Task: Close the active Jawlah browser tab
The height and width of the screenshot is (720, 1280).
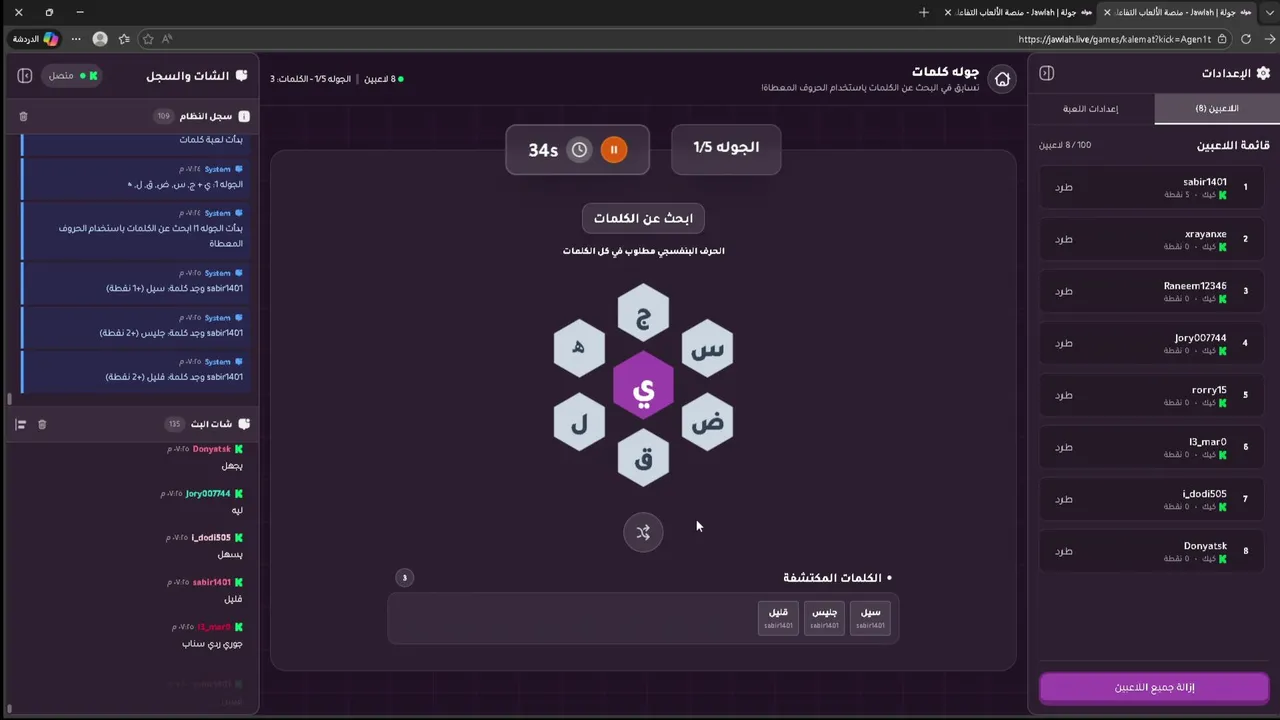Action: [x=1107, y=12]
